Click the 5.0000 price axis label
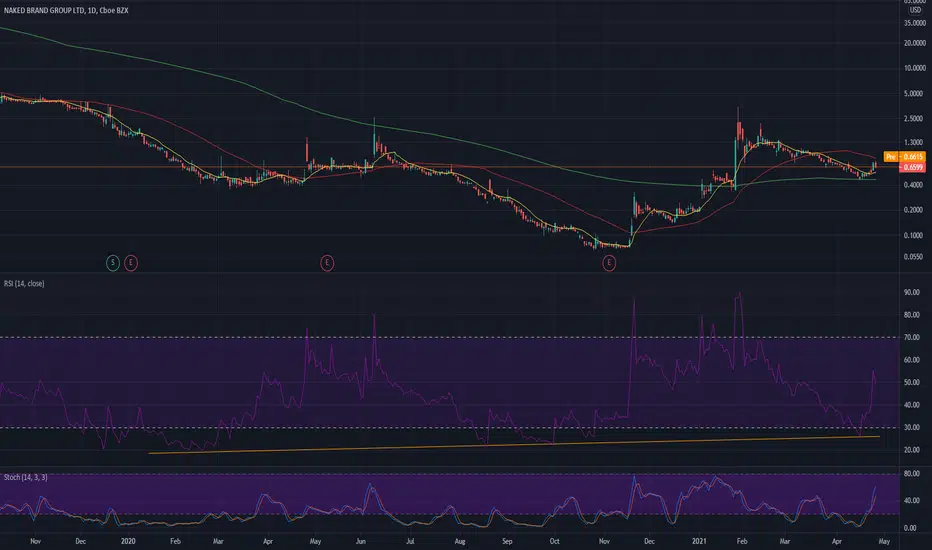The height and width of the screenshot is (550, 932). point(914,93)
